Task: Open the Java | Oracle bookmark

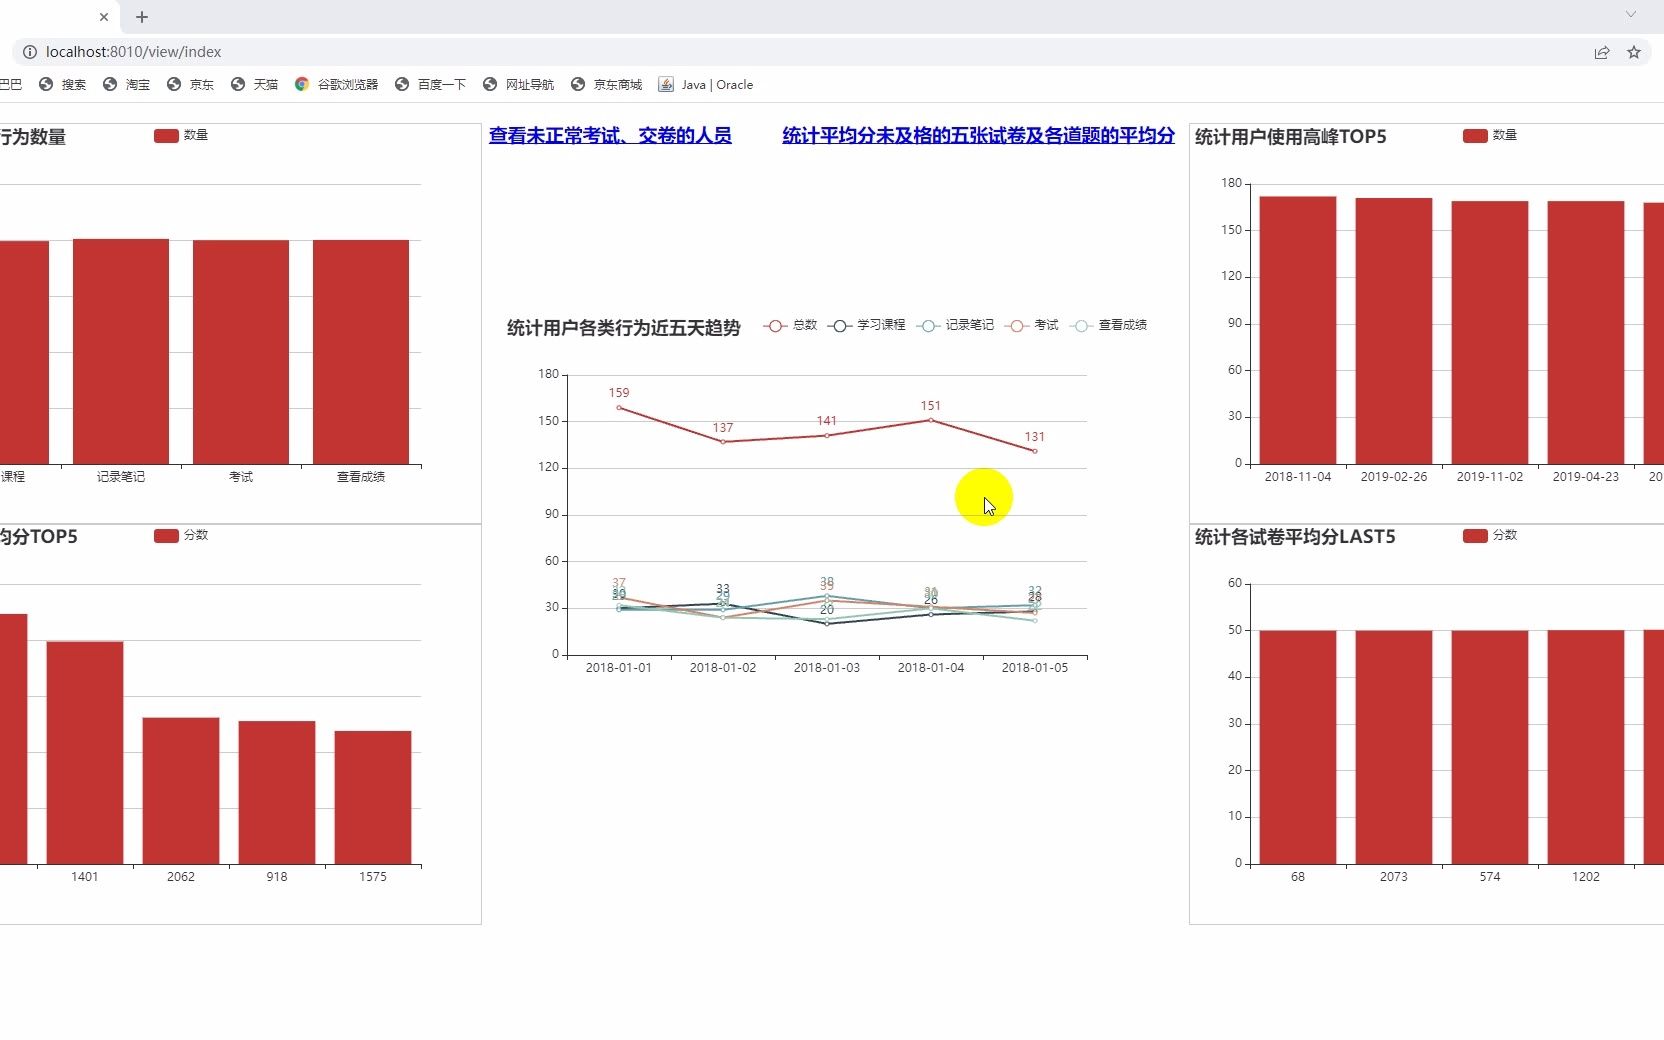Action: [706, 85]
